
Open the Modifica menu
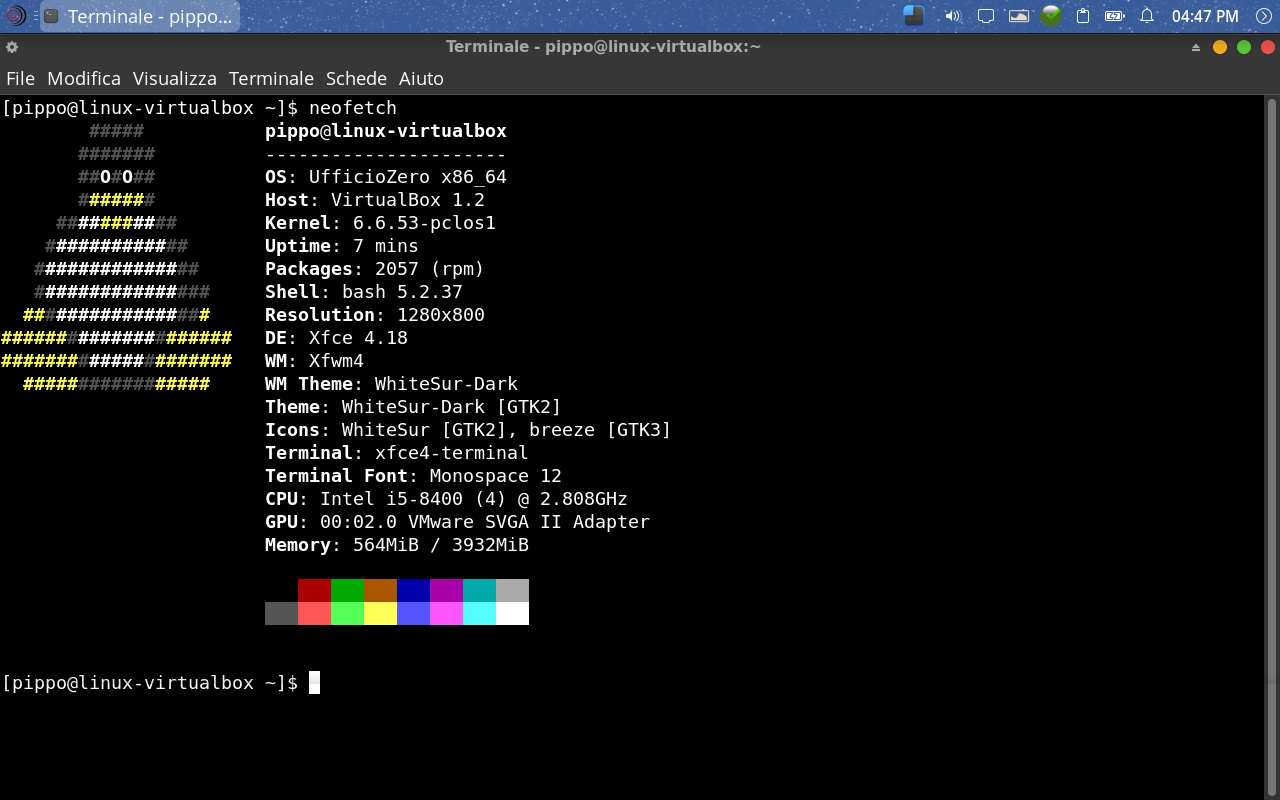tap(84, 78)
